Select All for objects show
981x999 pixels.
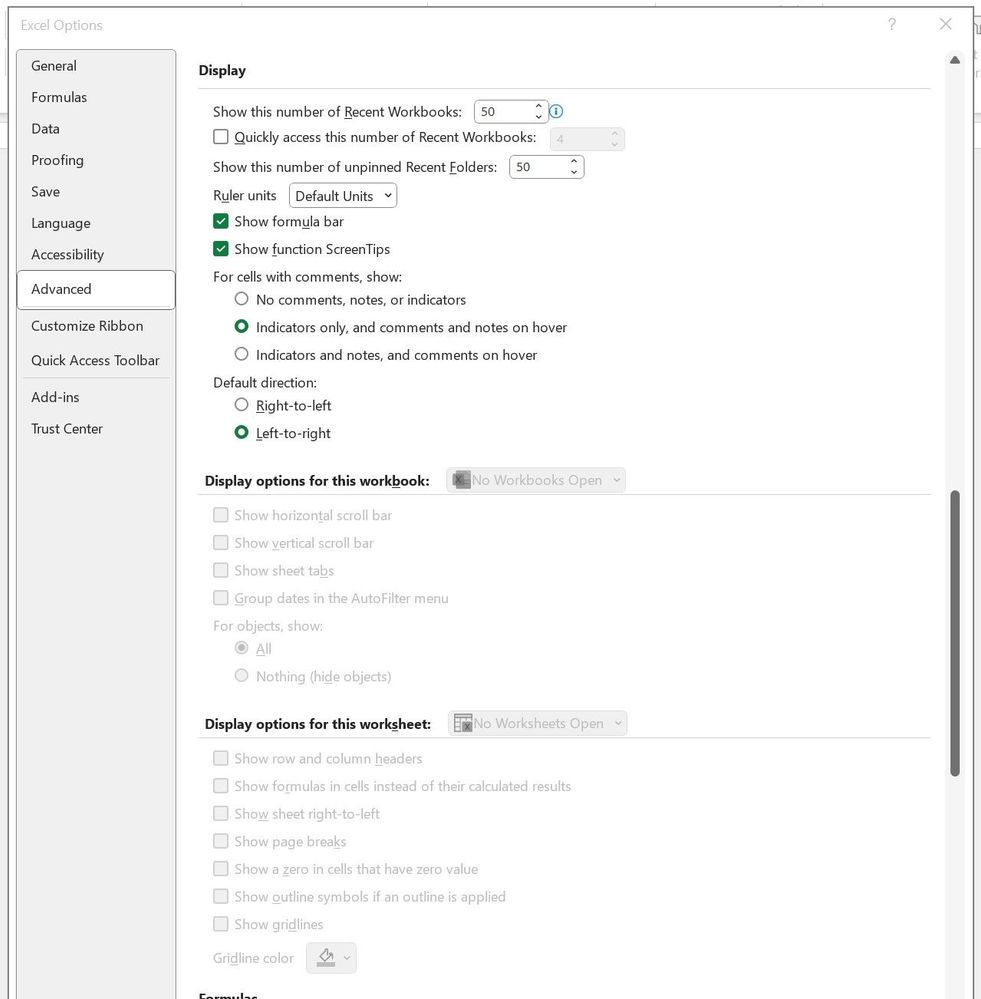tap(241, 648)
